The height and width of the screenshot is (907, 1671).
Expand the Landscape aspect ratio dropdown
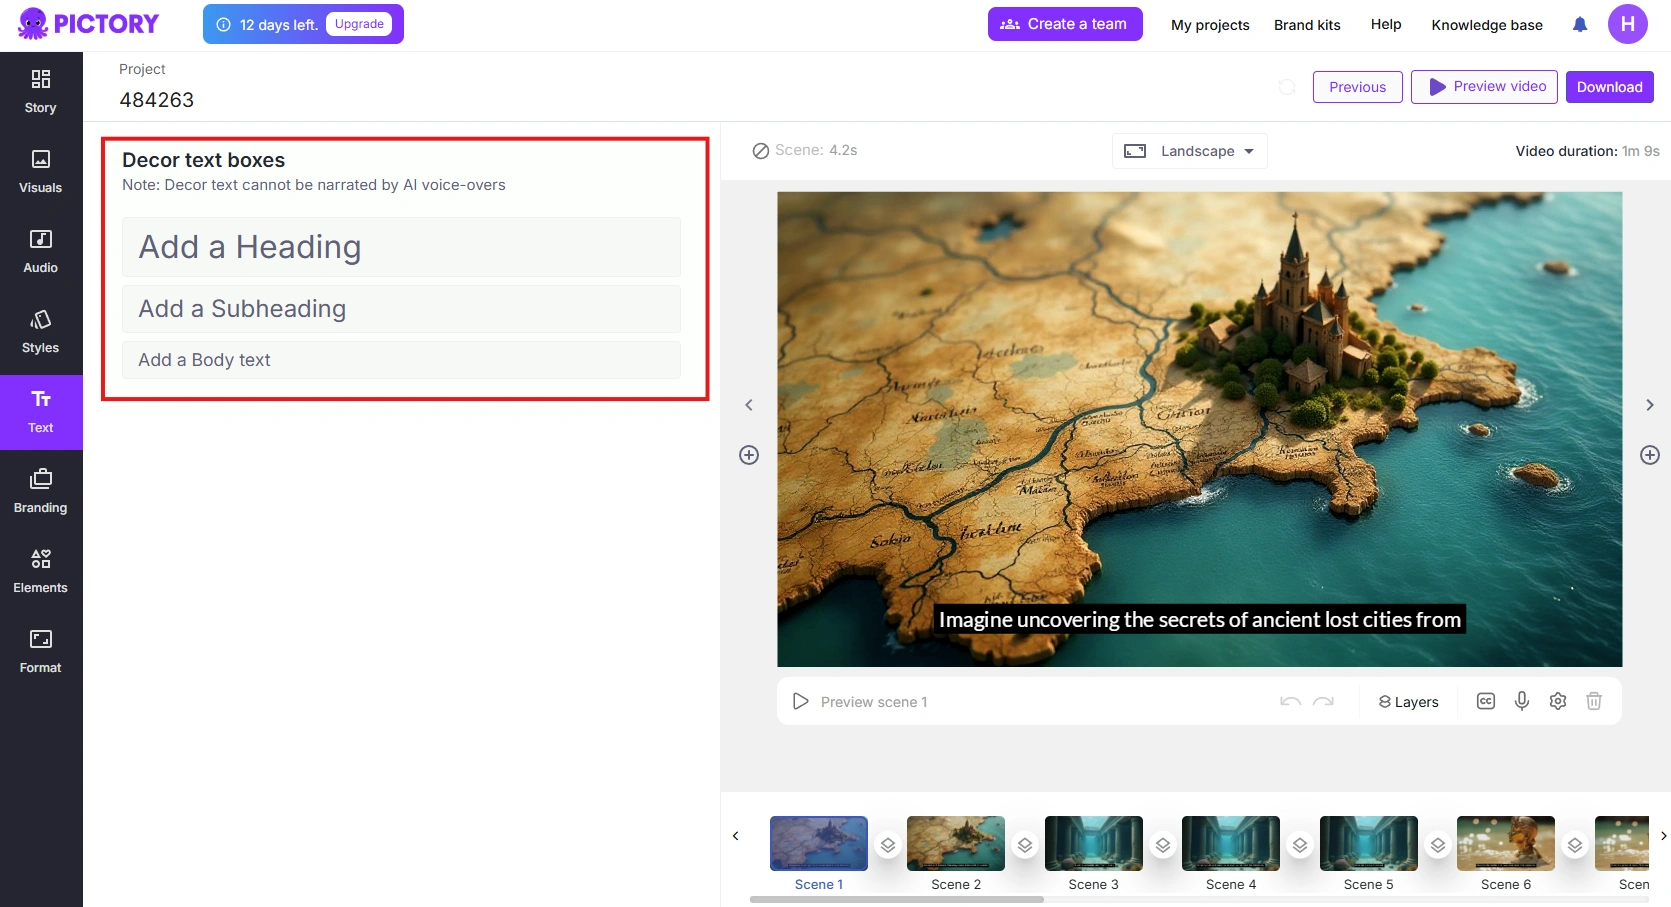(1189, 151)
